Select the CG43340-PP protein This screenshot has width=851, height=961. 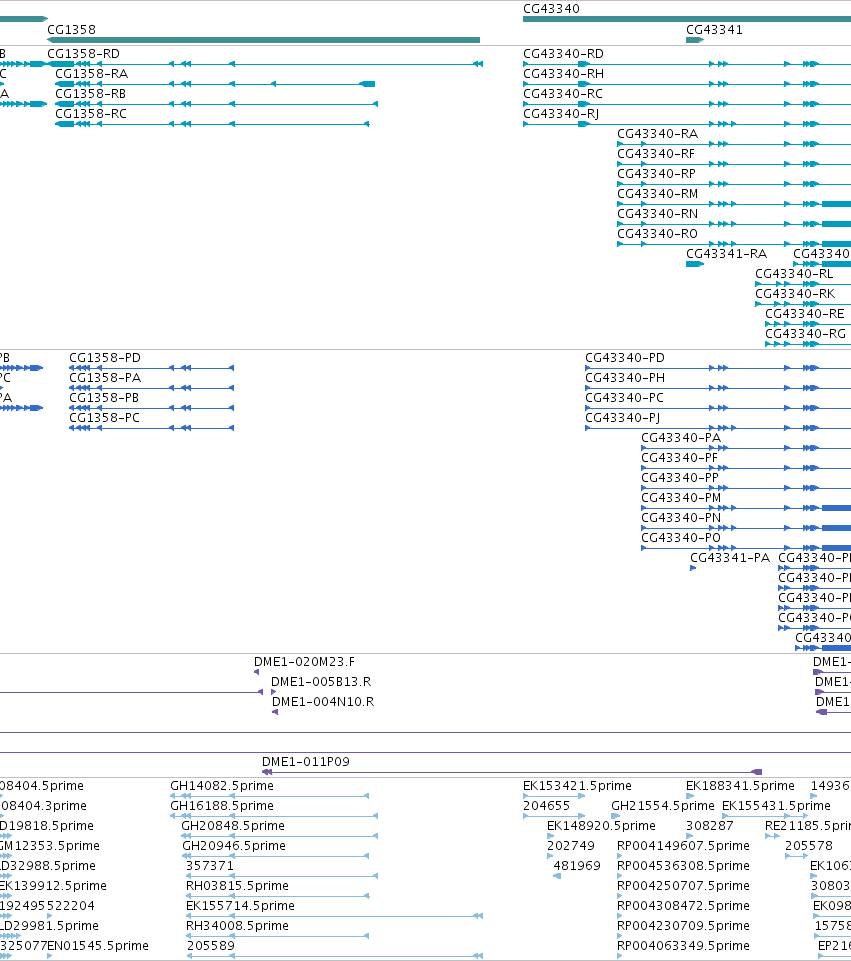(679, 477)
